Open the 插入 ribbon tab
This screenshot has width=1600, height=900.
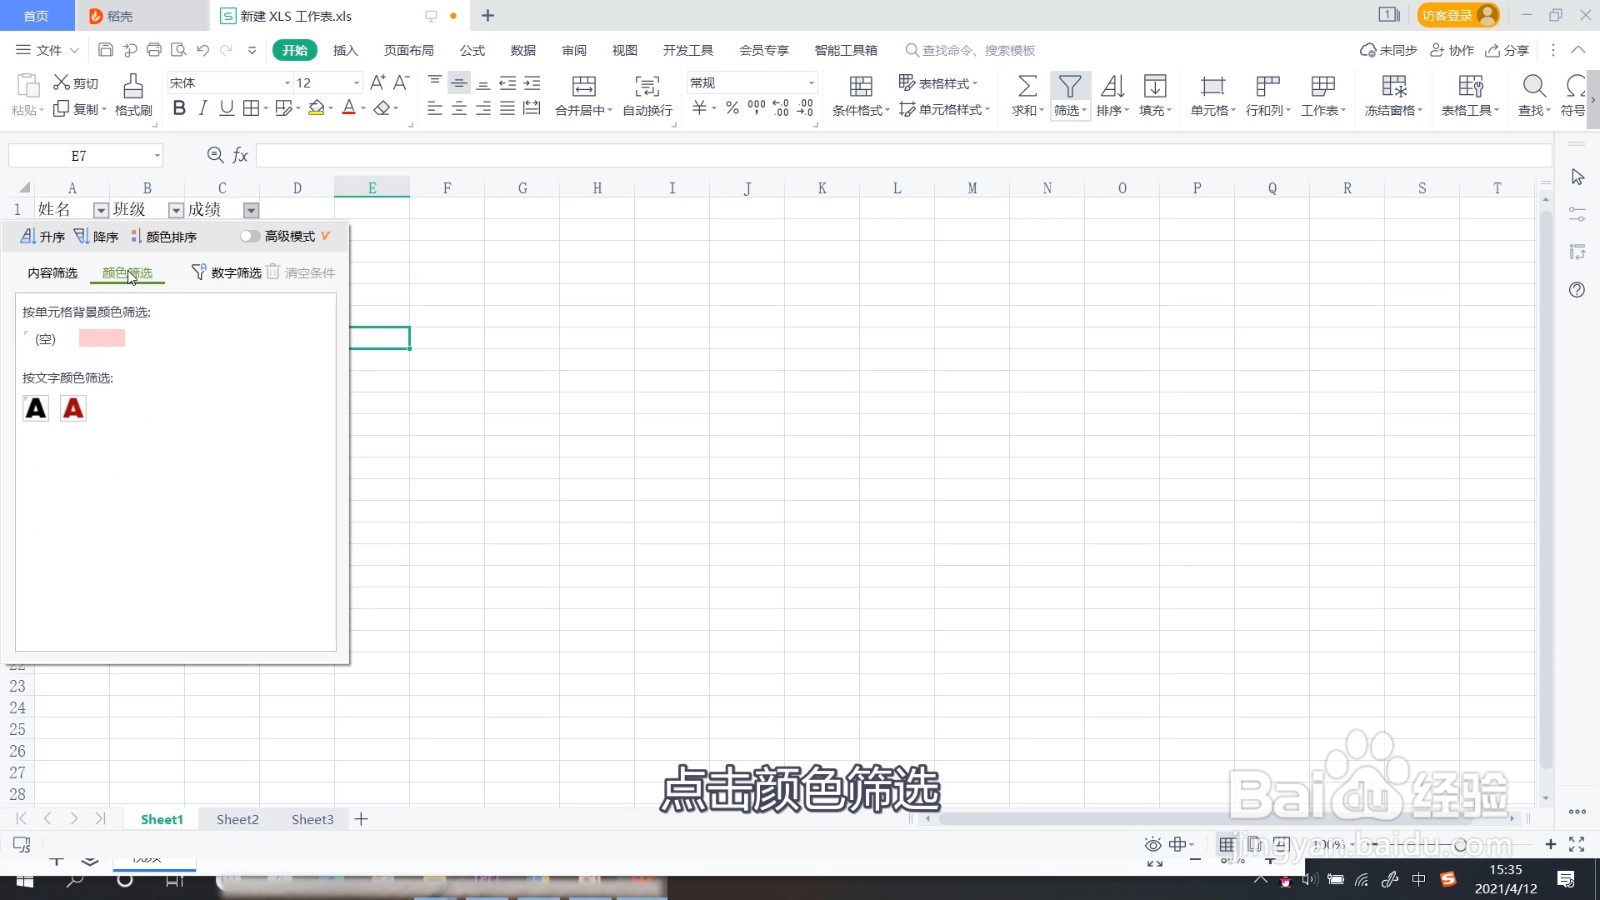point(345,50)
